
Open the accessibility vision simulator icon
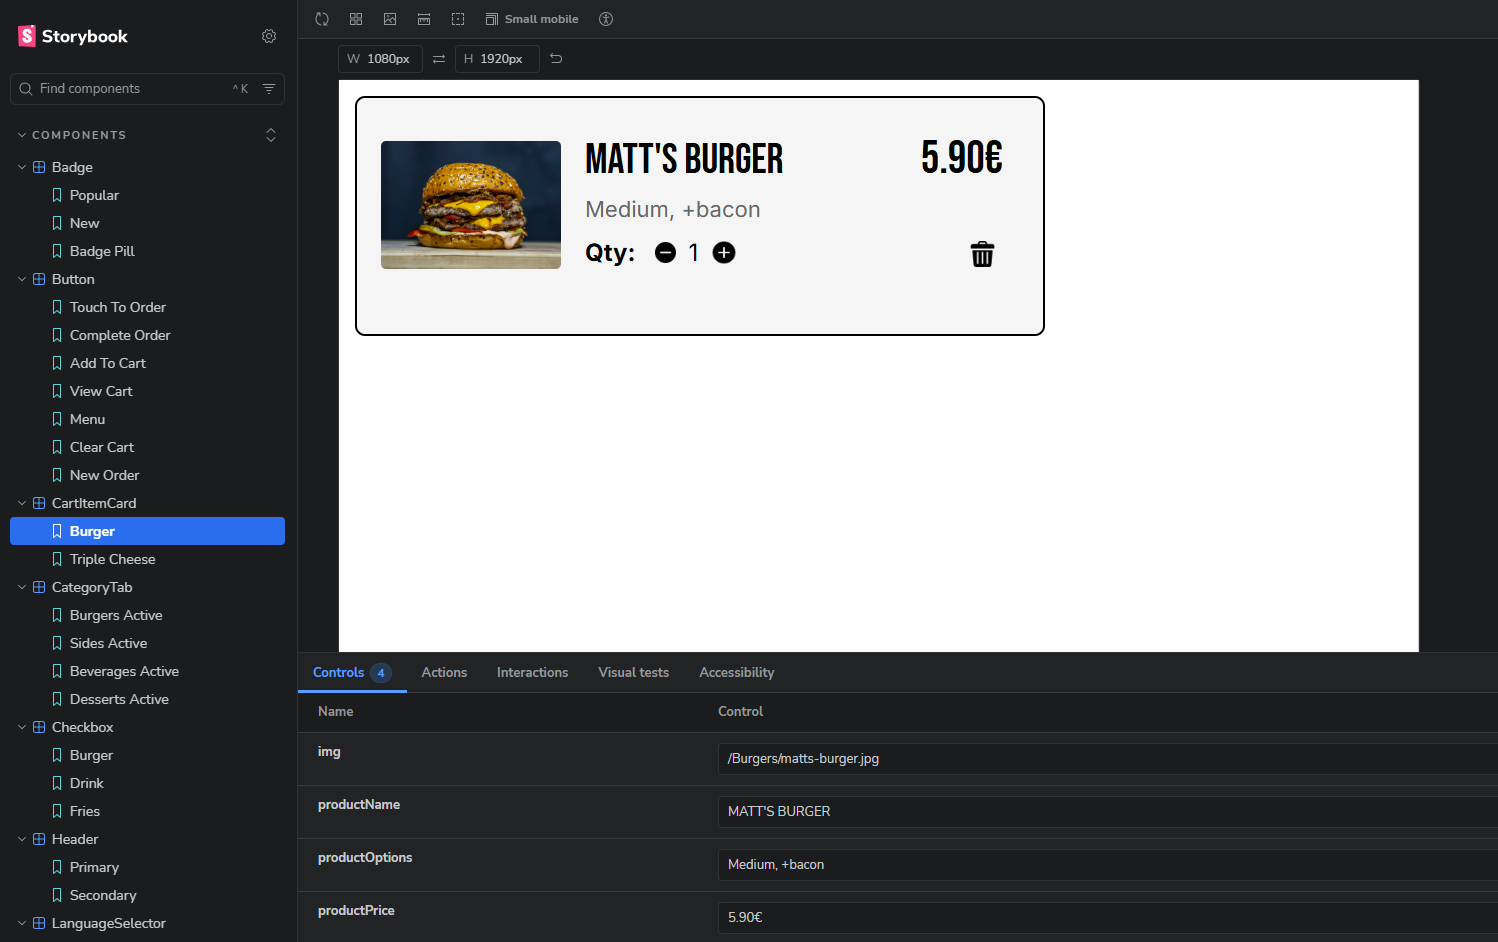click(606, 18)
